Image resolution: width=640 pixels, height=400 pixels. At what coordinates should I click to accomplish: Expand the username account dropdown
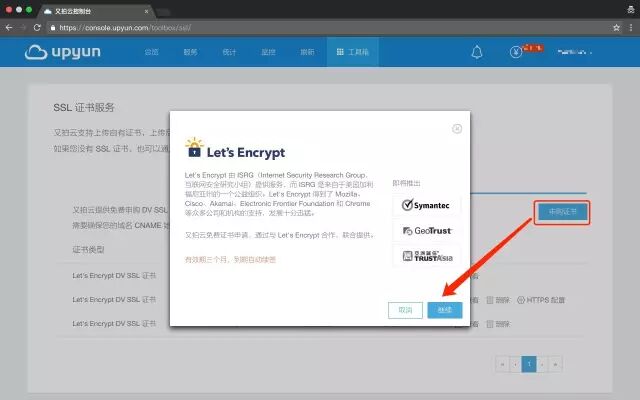575,52
